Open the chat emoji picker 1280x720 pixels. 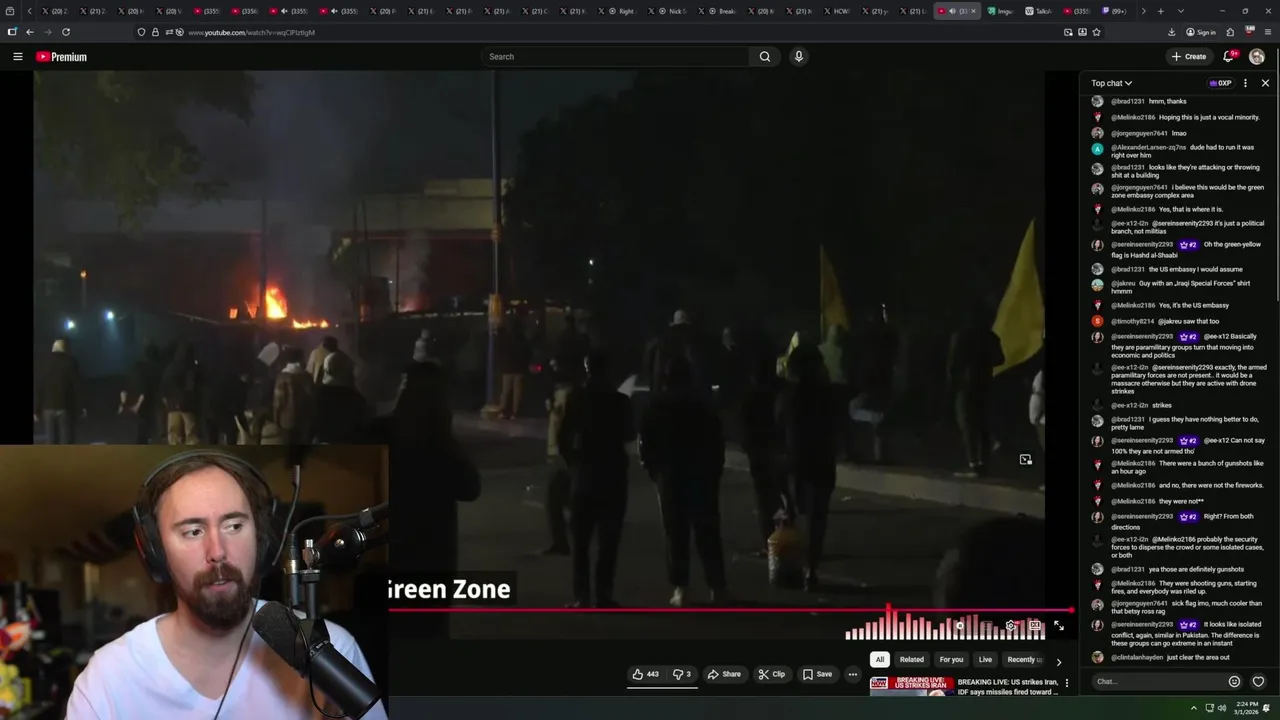[x=1234, y=682]
